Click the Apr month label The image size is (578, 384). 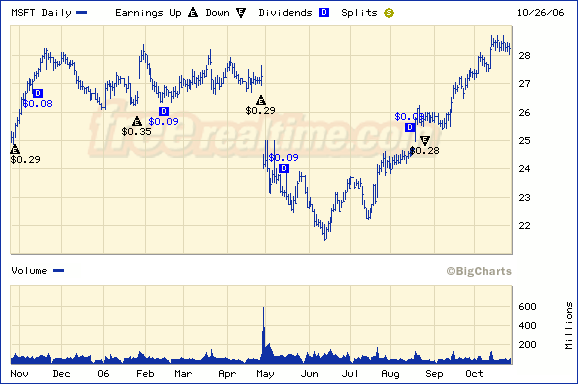(227, 374)
